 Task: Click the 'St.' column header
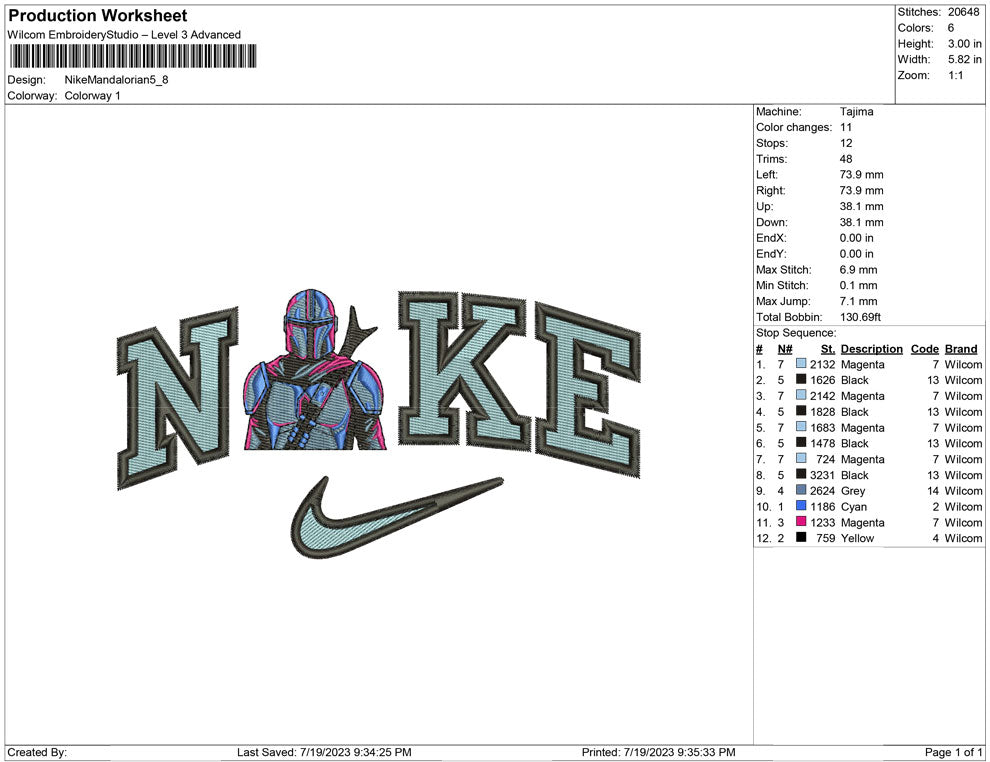pyautogui.click(x=828, y=348)
